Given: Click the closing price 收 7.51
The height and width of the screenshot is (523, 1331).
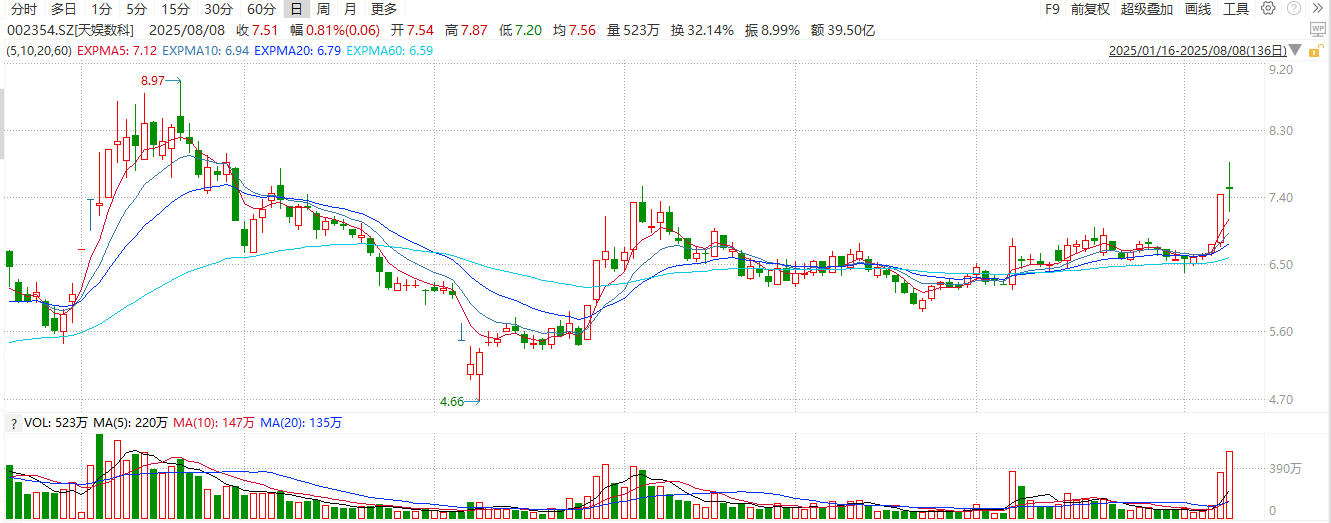Looking at the screenshot, I should (x=256, y=30).
